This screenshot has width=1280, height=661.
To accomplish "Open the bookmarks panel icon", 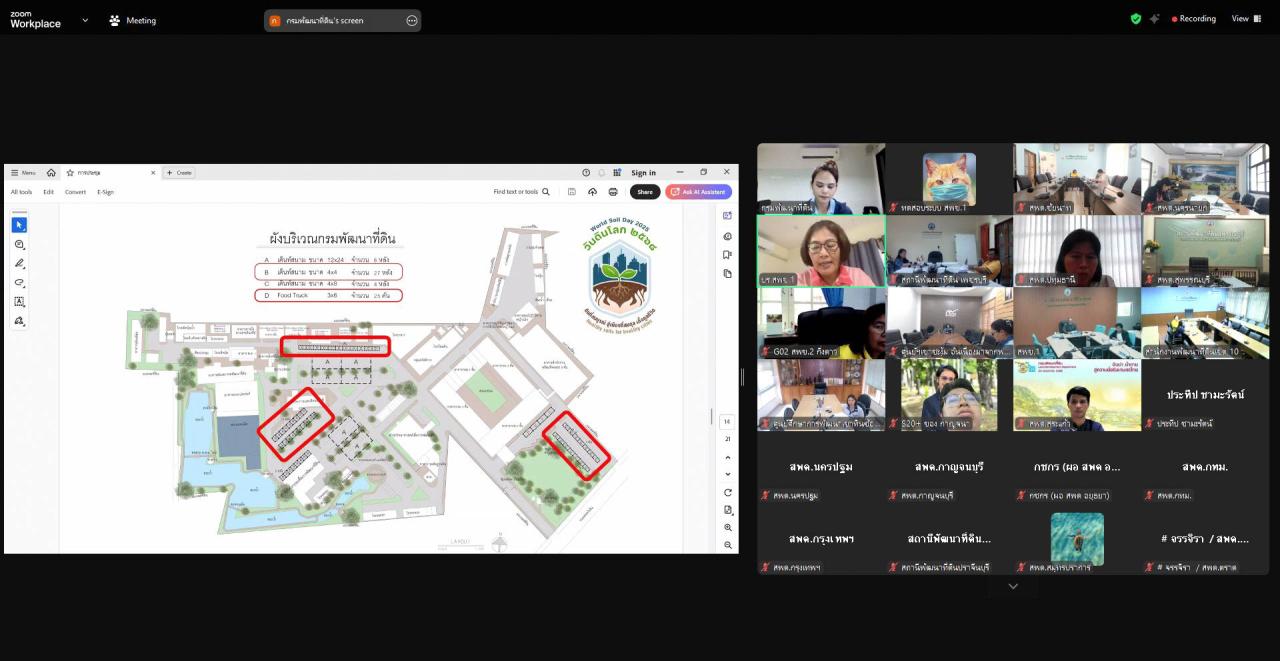I will tap(728, 255).
